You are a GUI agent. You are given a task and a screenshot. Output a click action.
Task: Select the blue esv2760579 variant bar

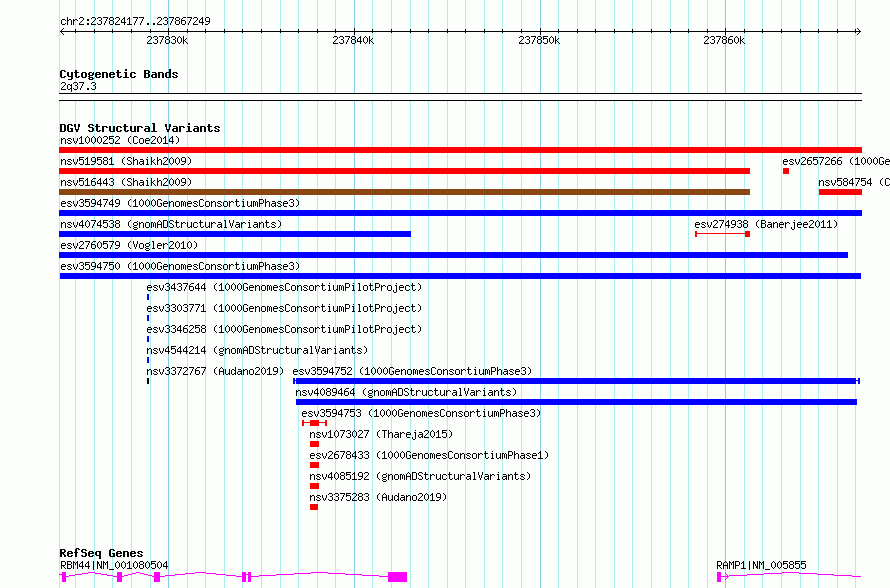tap(454, 255)
